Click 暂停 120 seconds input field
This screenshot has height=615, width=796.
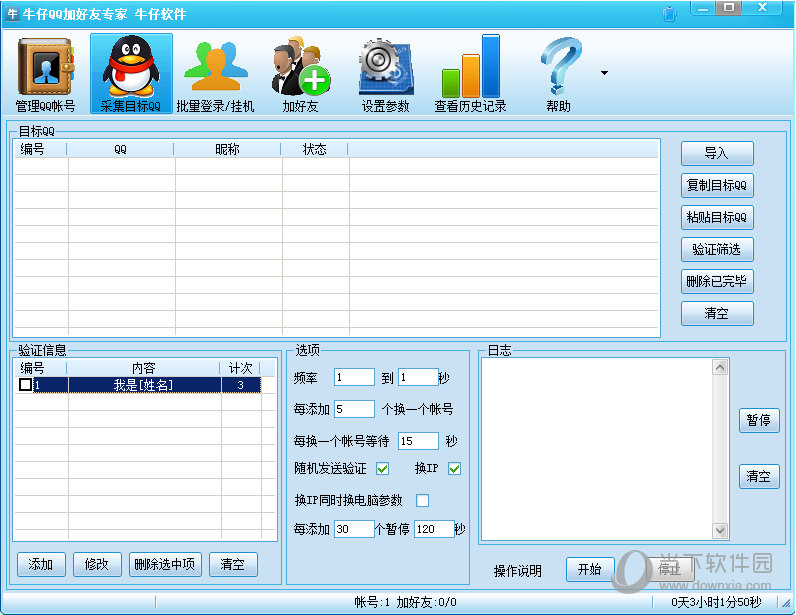tap(434, 529)
